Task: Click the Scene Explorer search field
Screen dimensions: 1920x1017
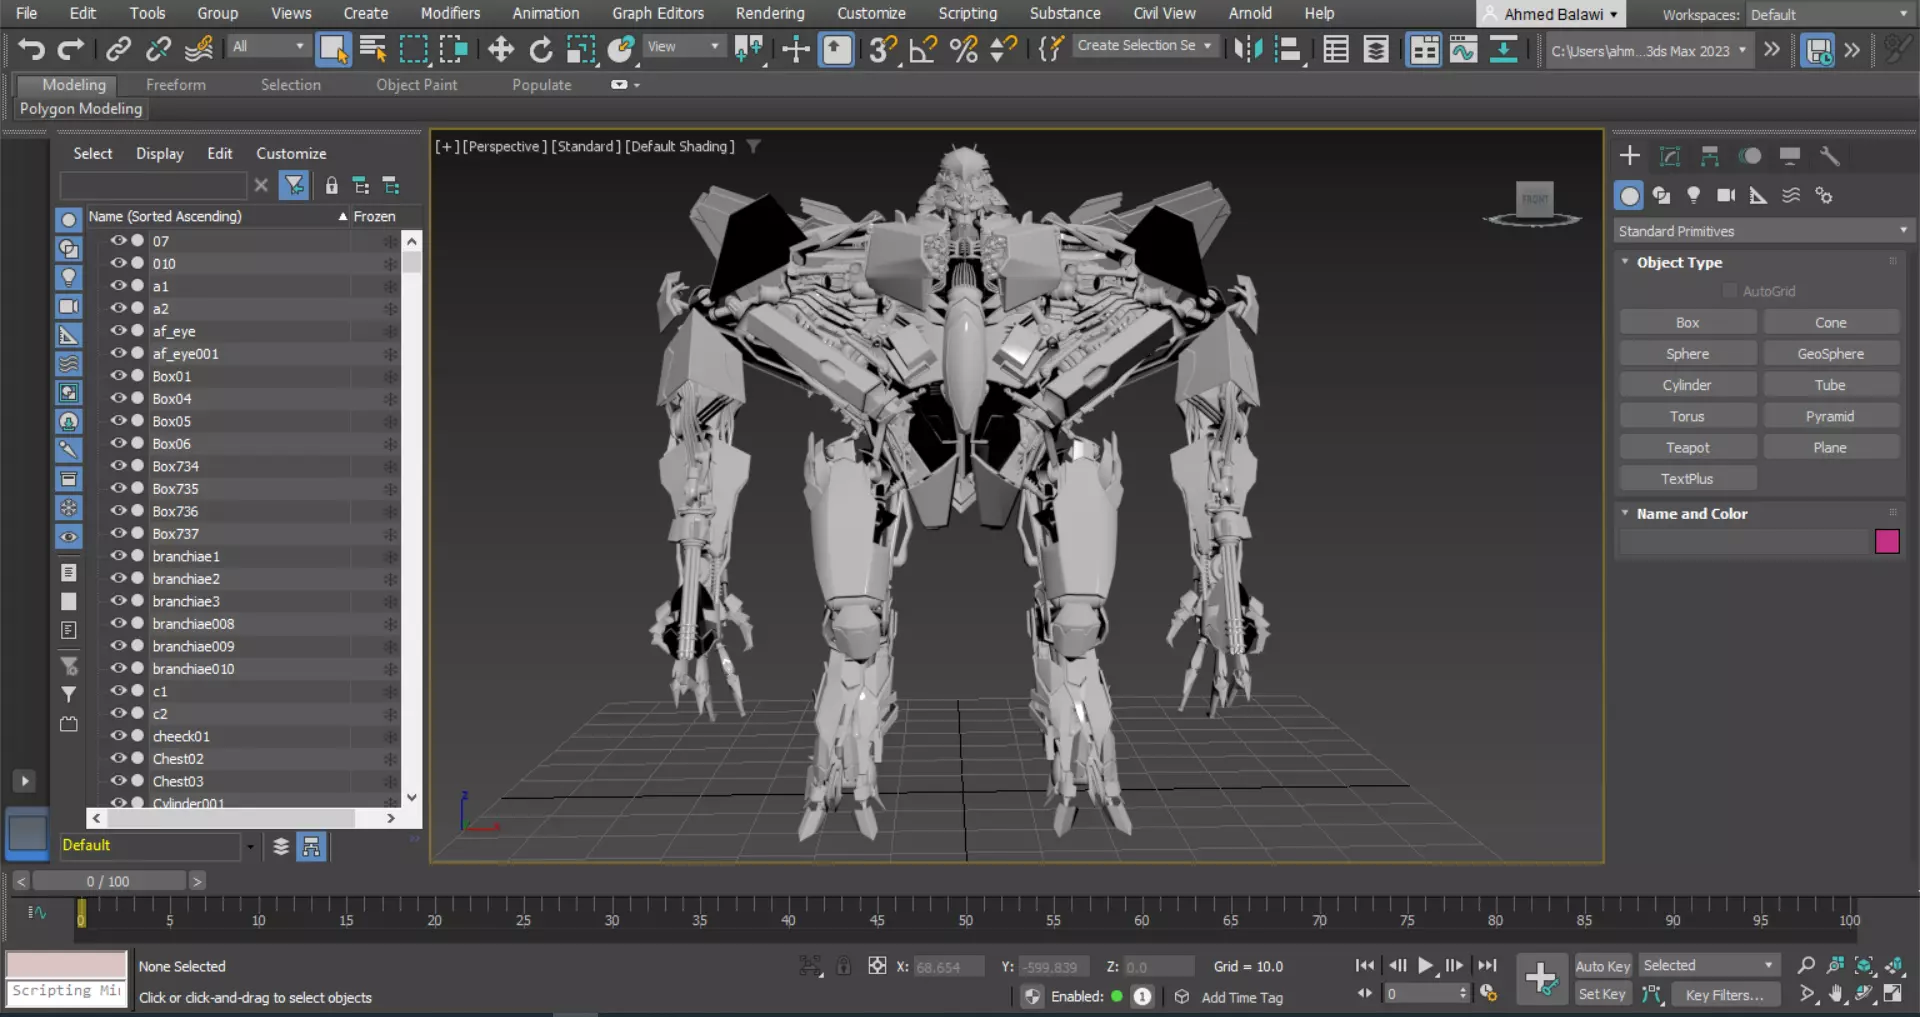Action: (x=153, y=185)
